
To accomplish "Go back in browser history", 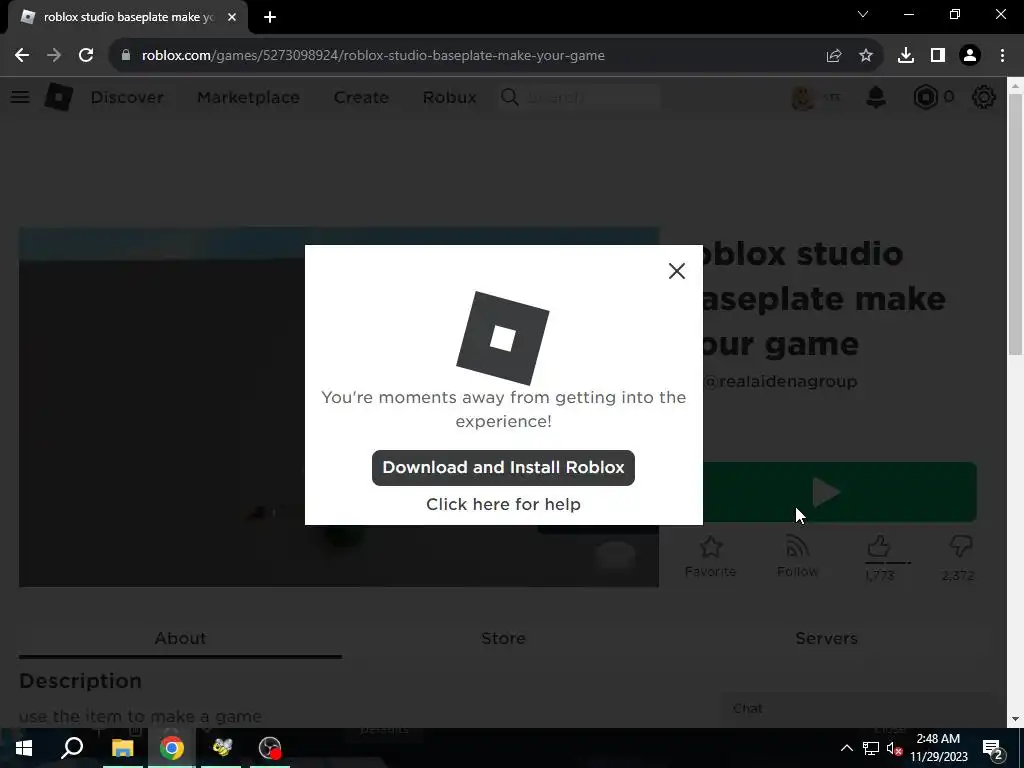I will (22, 56).
